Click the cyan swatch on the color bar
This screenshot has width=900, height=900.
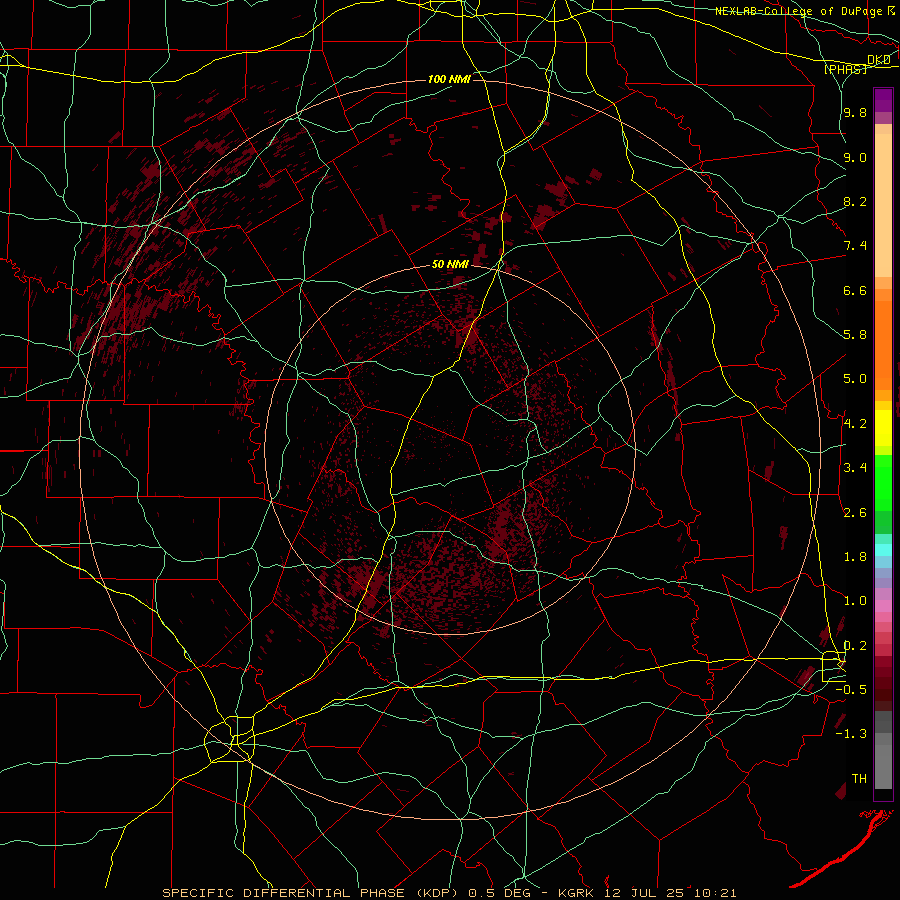tap(883, 549)
